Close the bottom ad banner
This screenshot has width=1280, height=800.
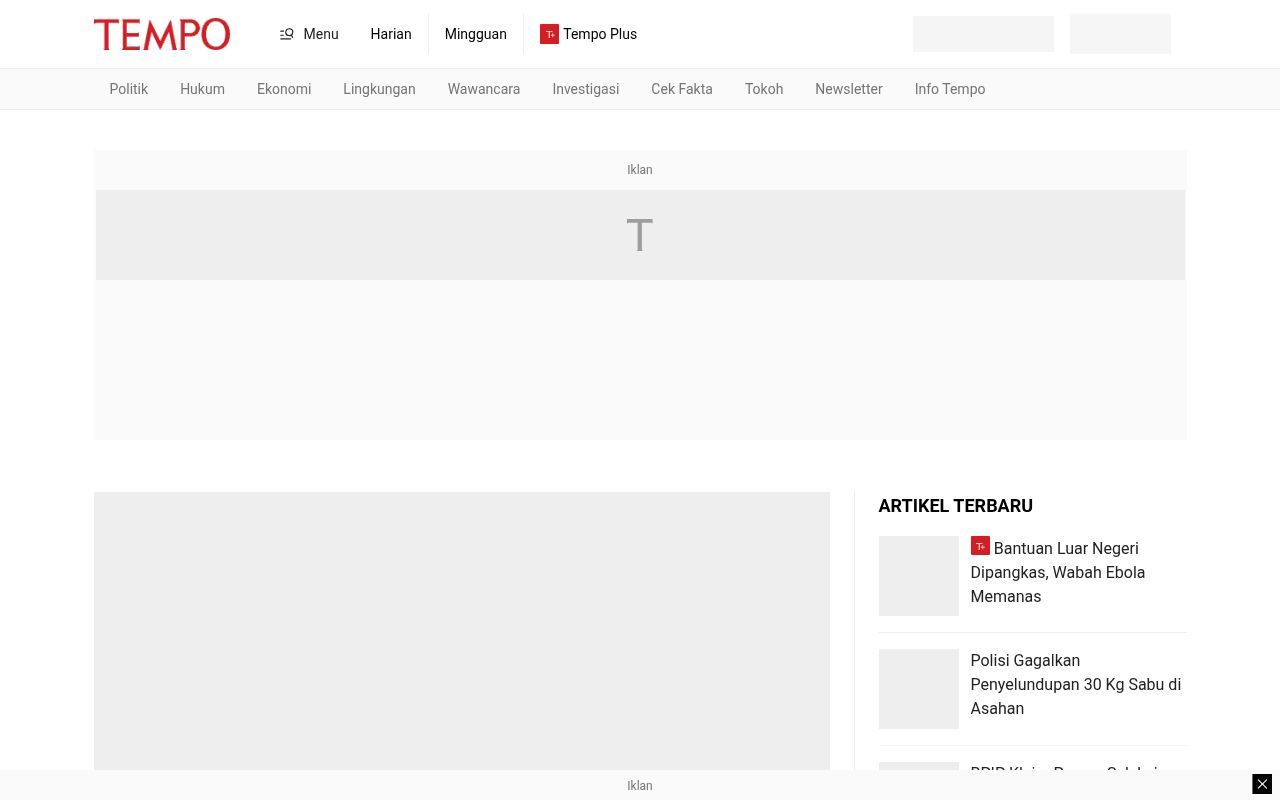point(1262,785)
